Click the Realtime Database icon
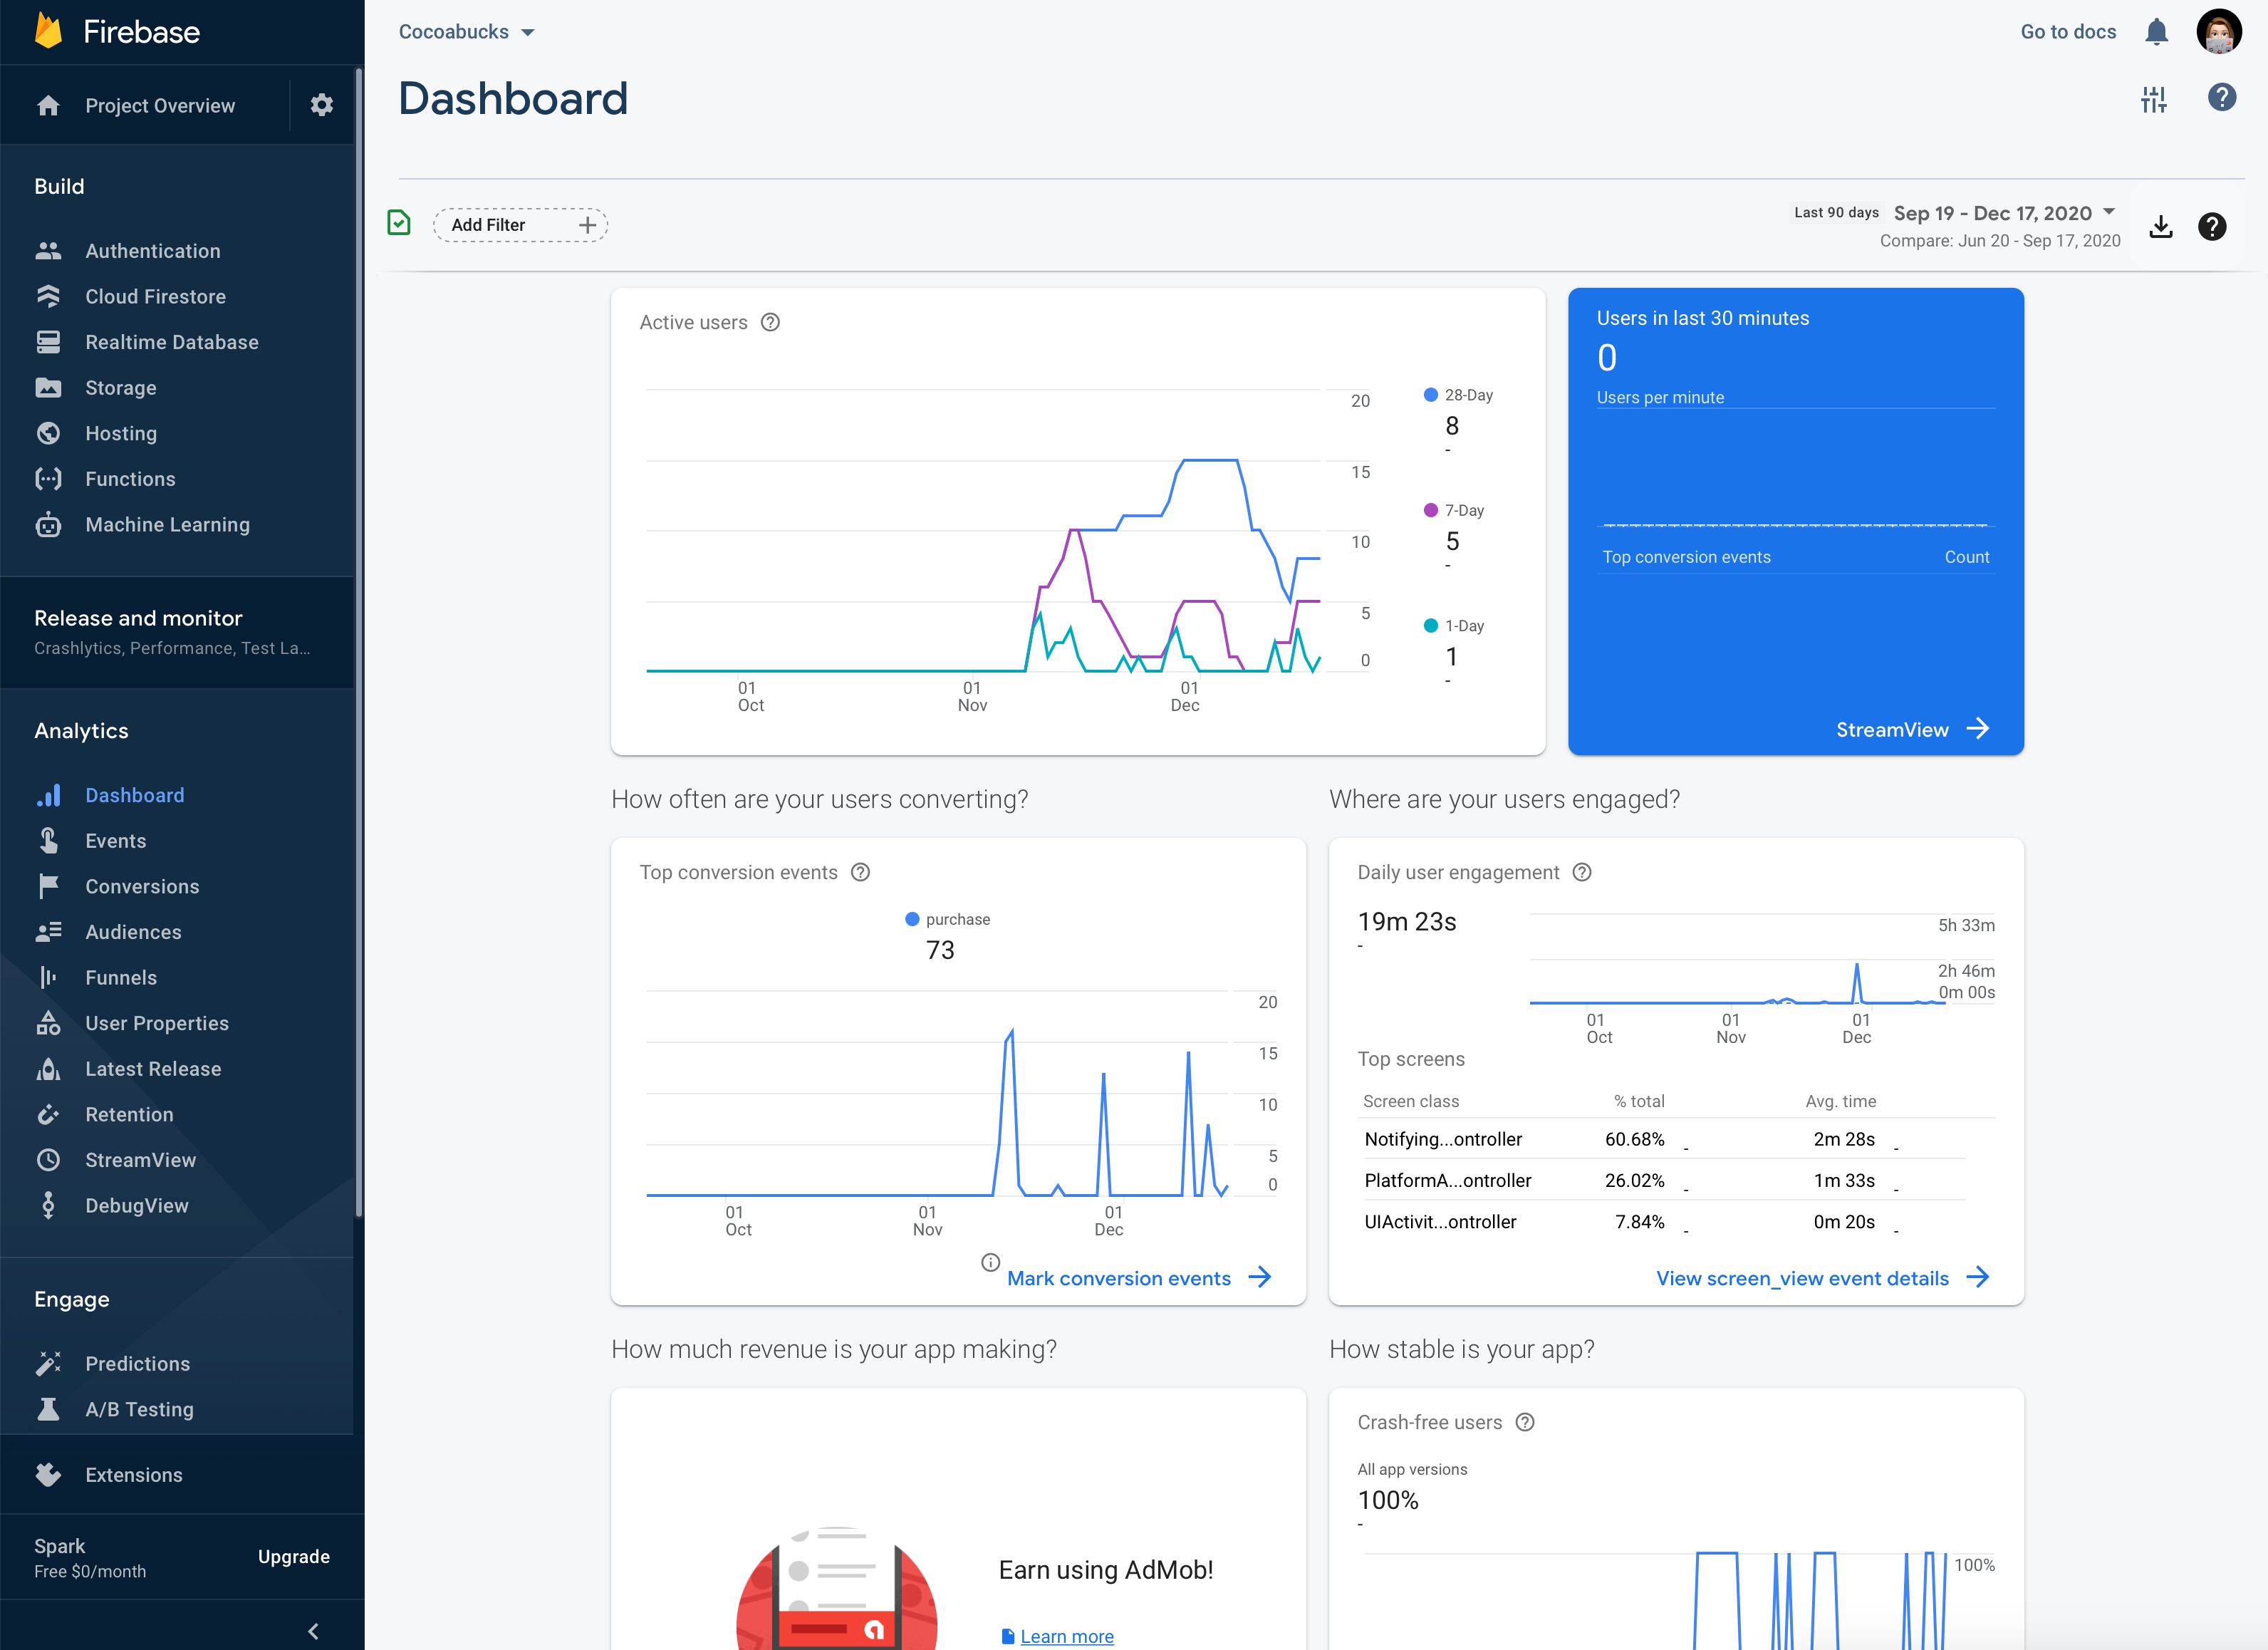This screenshot has height=1650, width=2268. click(48, 342)
